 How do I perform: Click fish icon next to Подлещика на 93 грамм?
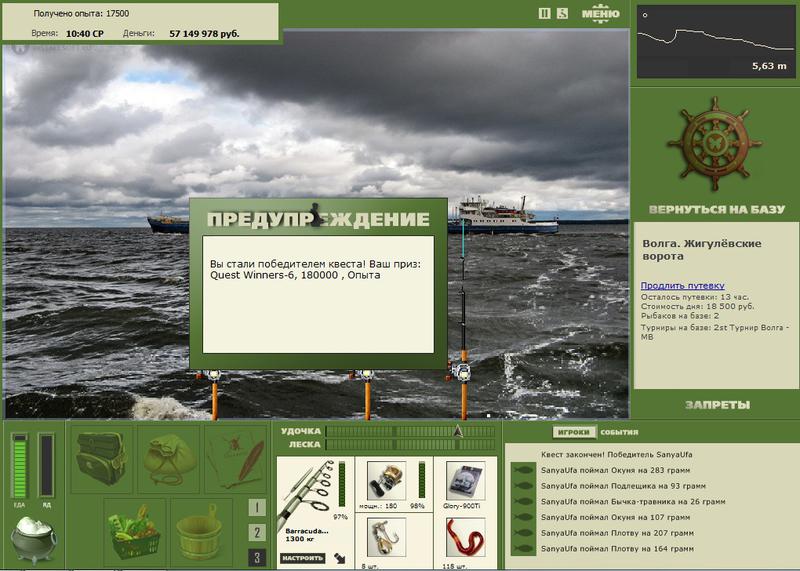pyautogui.click(x=523, y=486)
